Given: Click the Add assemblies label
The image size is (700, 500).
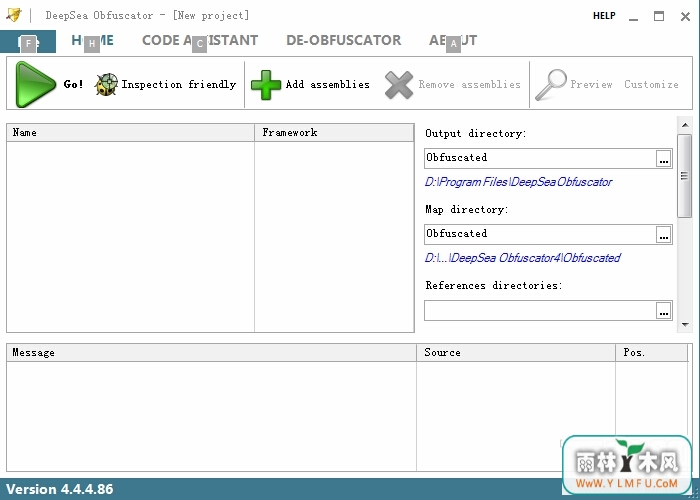Looking at the screenshot, I should 328,84.
